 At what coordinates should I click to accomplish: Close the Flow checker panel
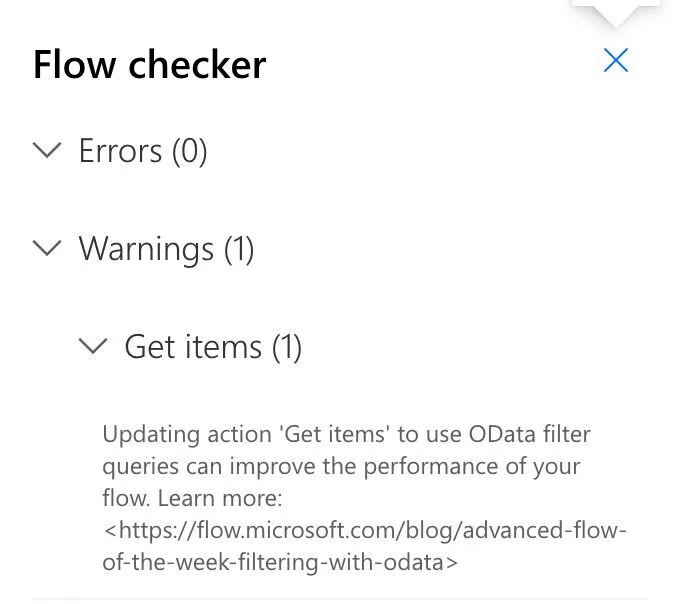pyautogui.click(x=616, y=61)
